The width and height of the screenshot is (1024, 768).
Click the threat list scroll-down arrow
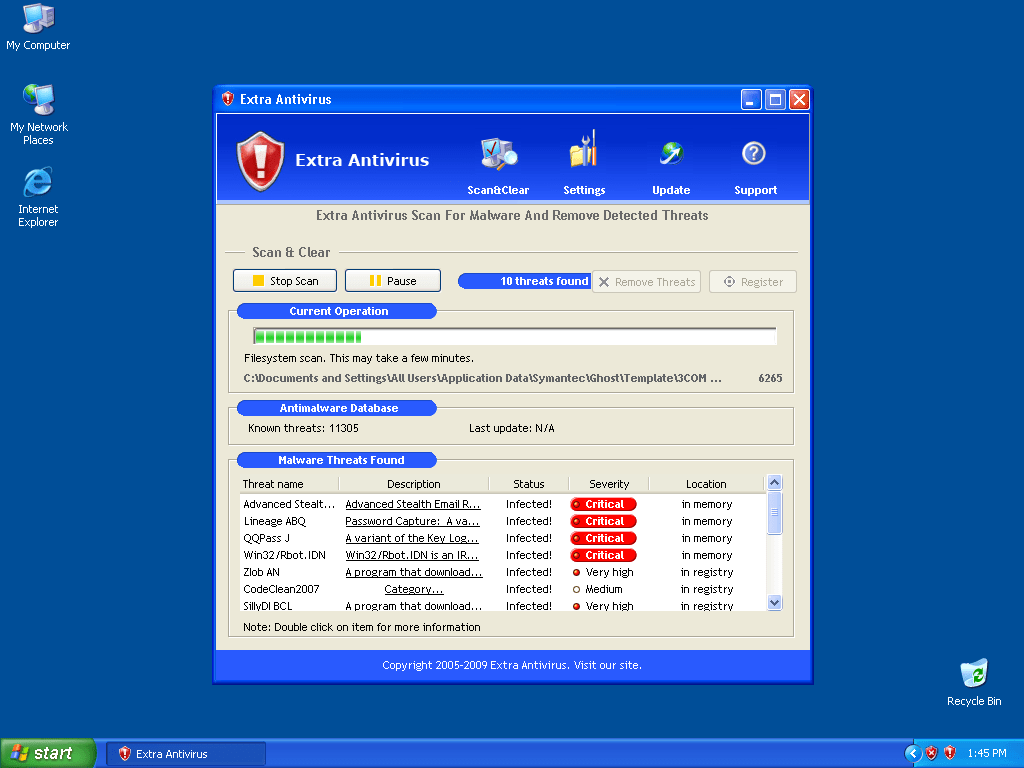tap(774, 602)
